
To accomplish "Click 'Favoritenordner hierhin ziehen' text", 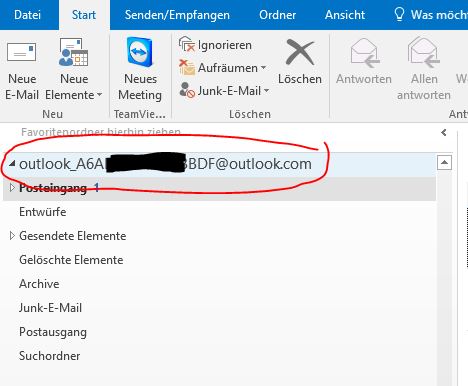I will pyautogui.click(x=101, y=132).
